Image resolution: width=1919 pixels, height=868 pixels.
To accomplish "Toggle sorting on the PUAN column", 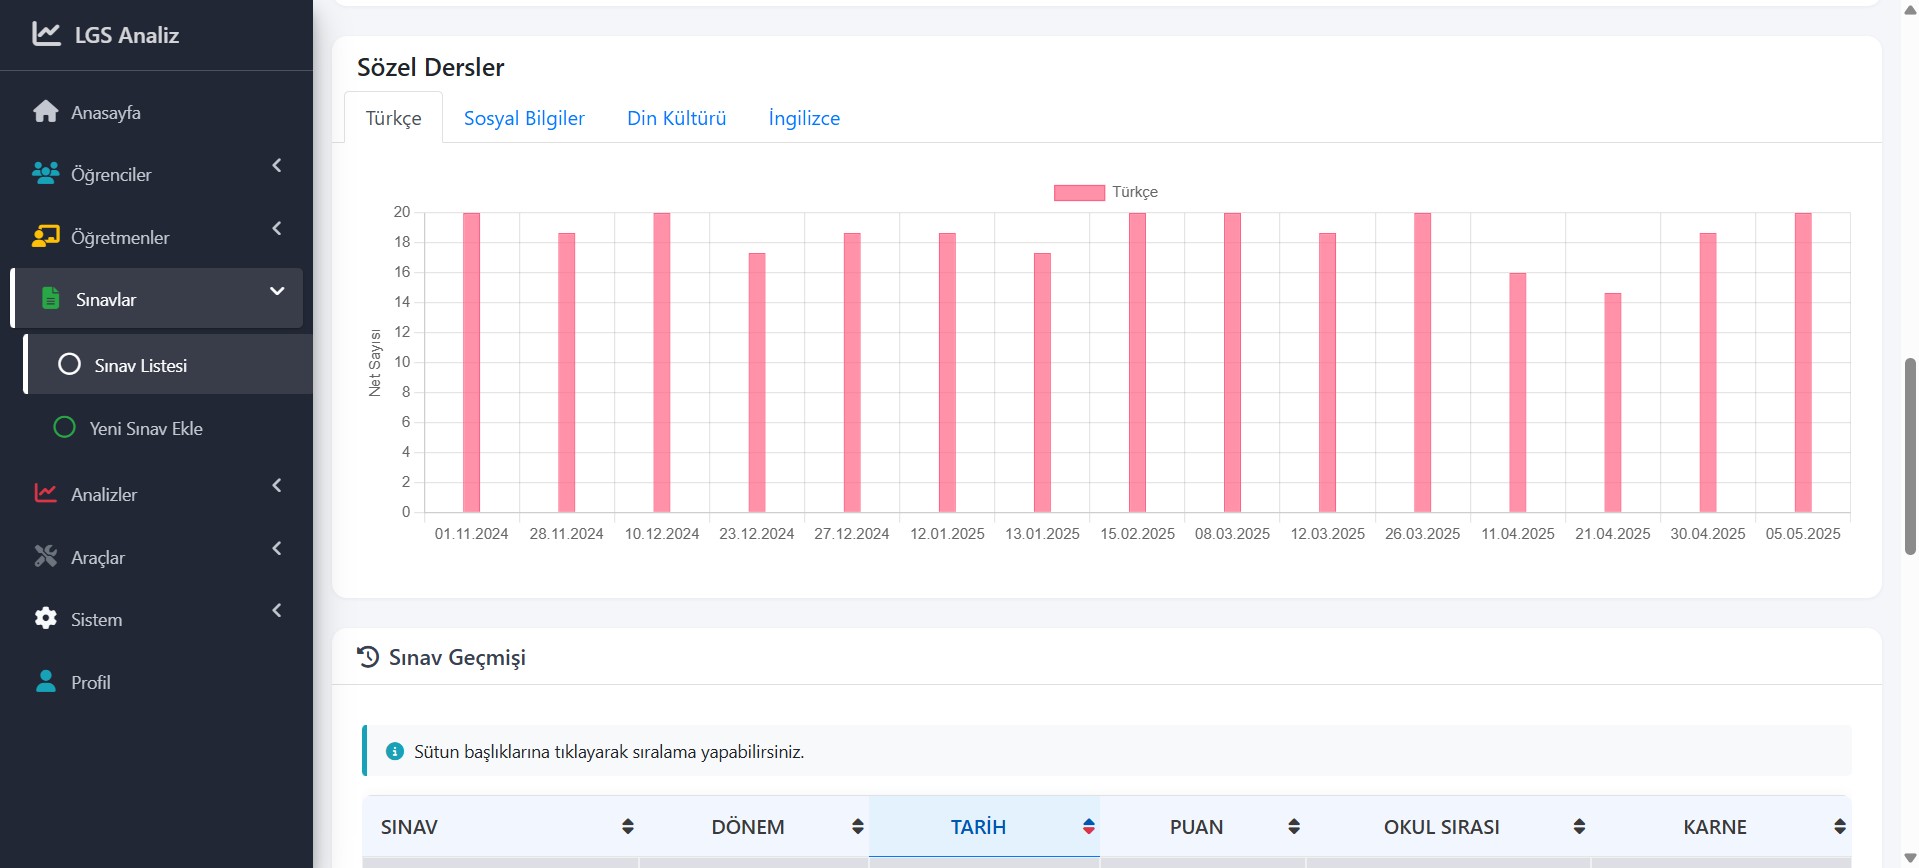I will [1293, 827].
